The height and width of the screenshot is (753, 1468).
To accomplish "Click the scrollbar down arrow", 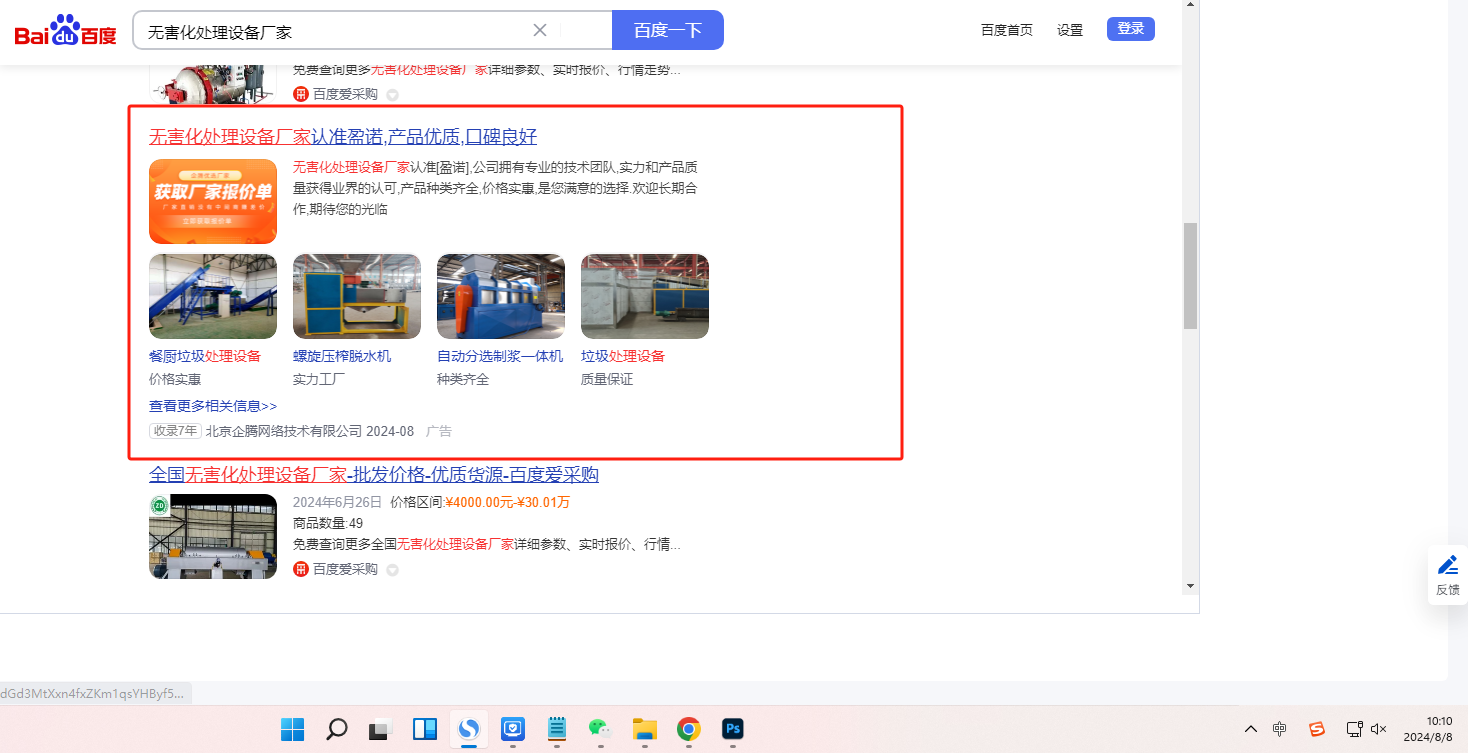I will point(1190,586).
